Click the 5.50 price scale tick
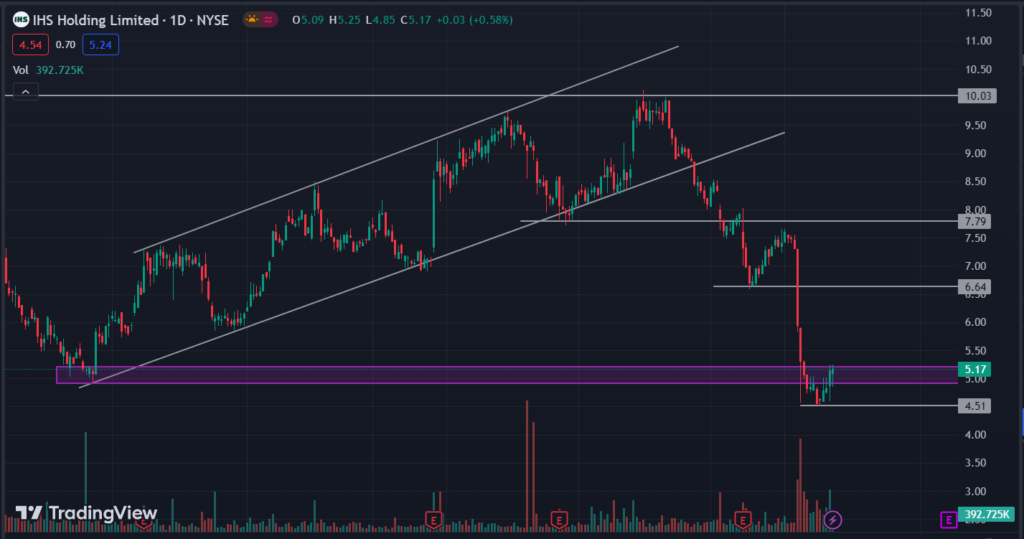The width and height of the screenshot is (1024, 539). click(975, 351)
